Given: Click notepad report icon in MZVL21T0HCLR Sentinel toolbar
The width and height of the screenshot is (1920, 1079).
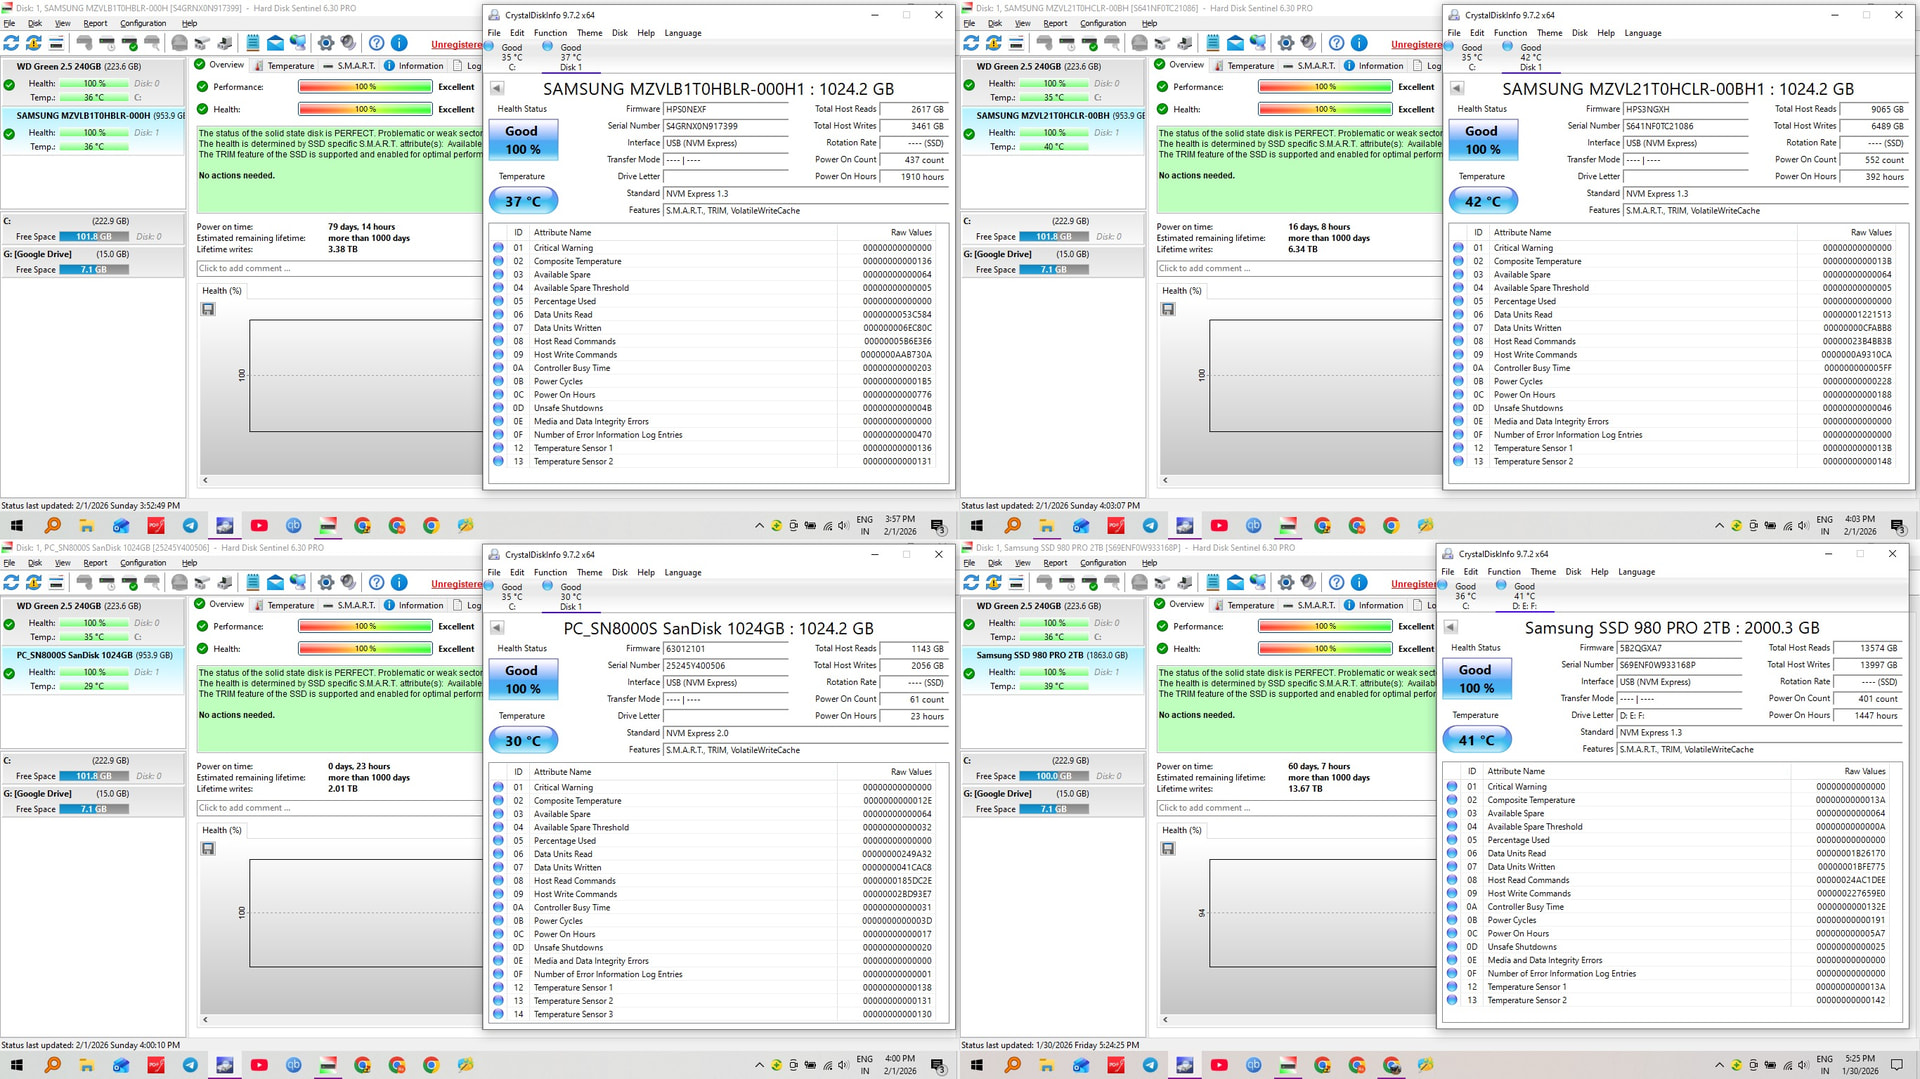Looking at the screenshot, I should pos(1212,43).
